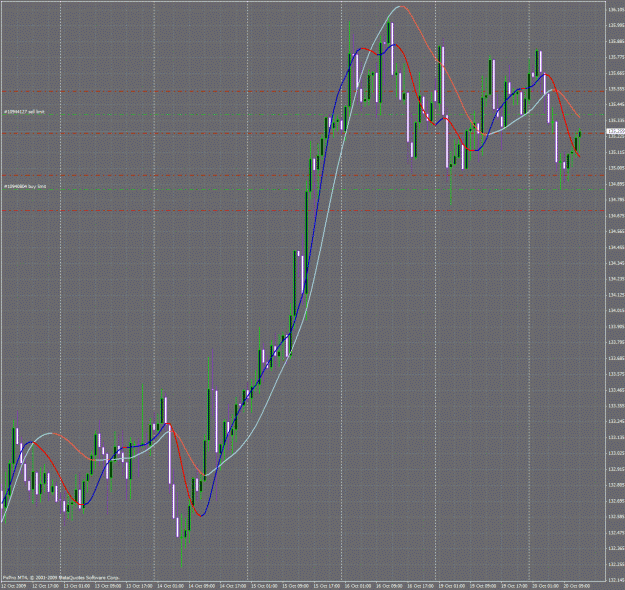Screen dimensions: 625x590
Task: Click the "16 Oct 09:00" time label
Action: [x=389, y=586]
